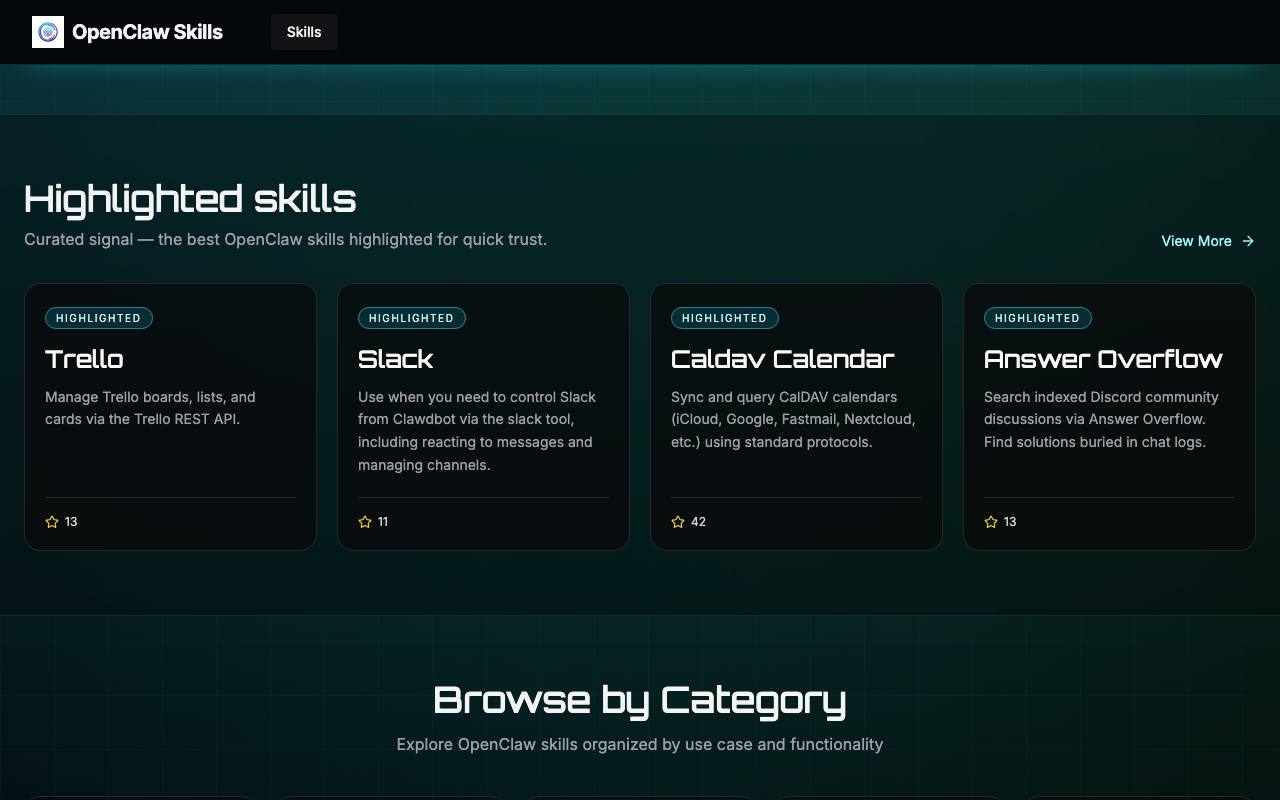Click the star icon on Trello card
Image resolution: width=1280 pixels, height=800 pixels.
52,522
